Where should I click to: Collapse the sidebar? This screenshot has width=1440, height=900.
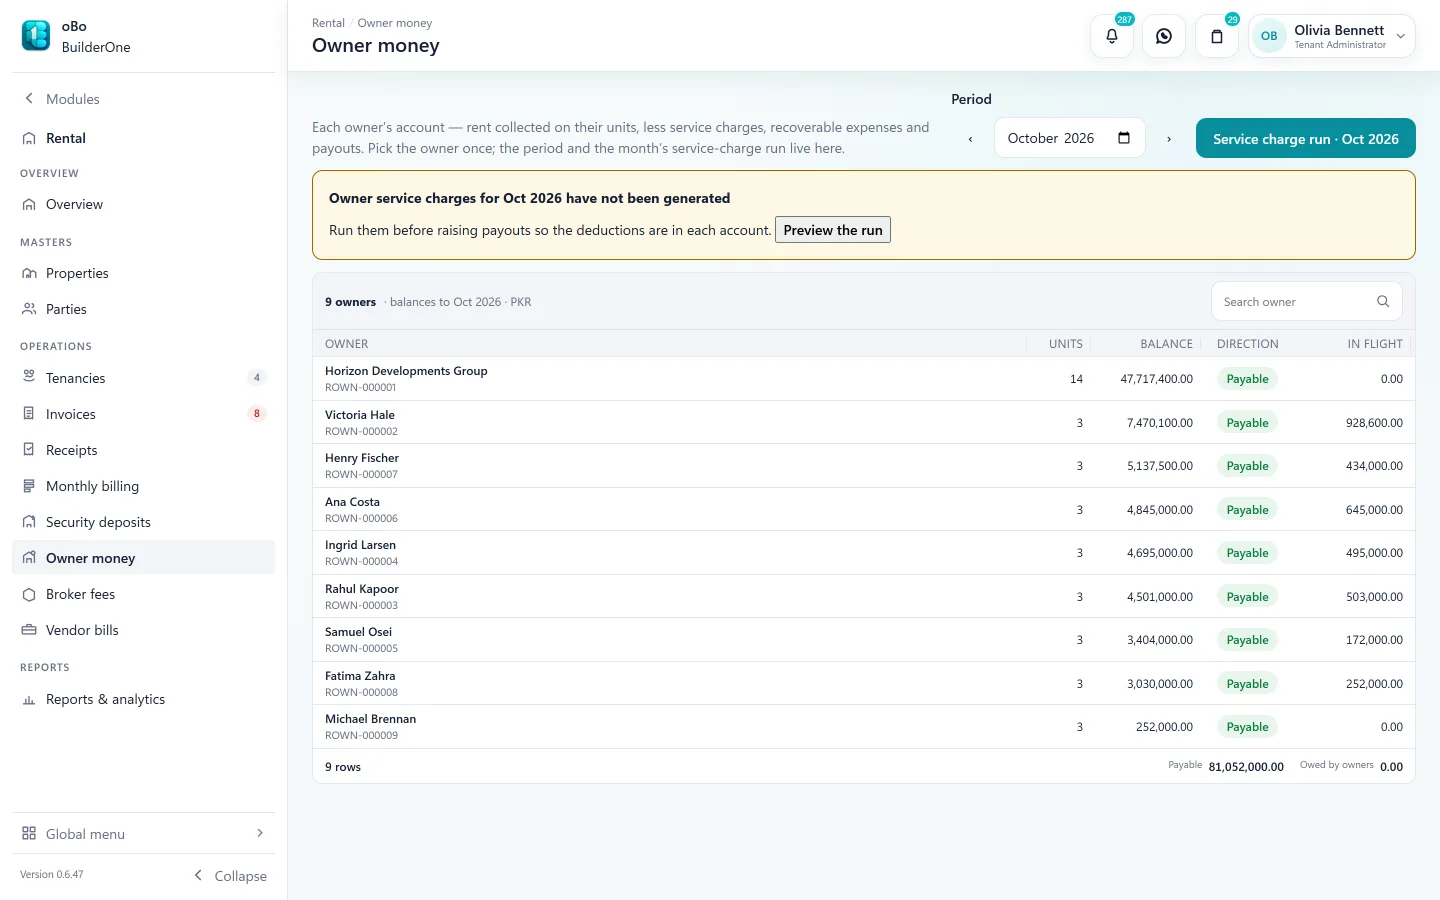coord(230,875)
